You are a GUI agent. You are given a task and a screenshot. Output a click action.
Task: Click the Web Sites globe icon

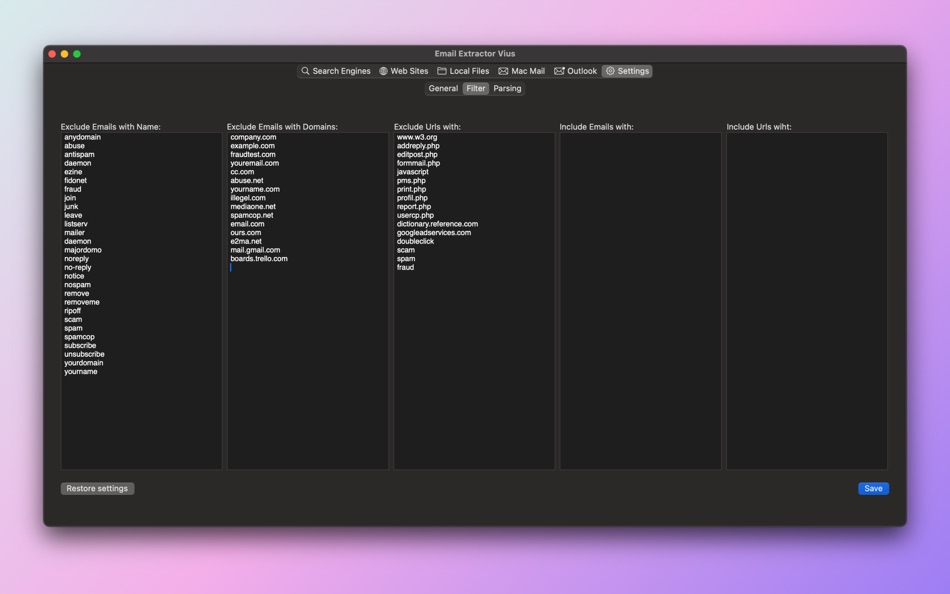[x=382, y=71]
